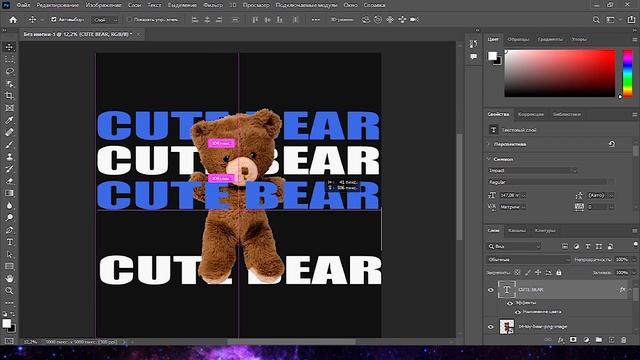Reset transform with circular arrow icon
The image size is (640, 360).
(611, 144)
